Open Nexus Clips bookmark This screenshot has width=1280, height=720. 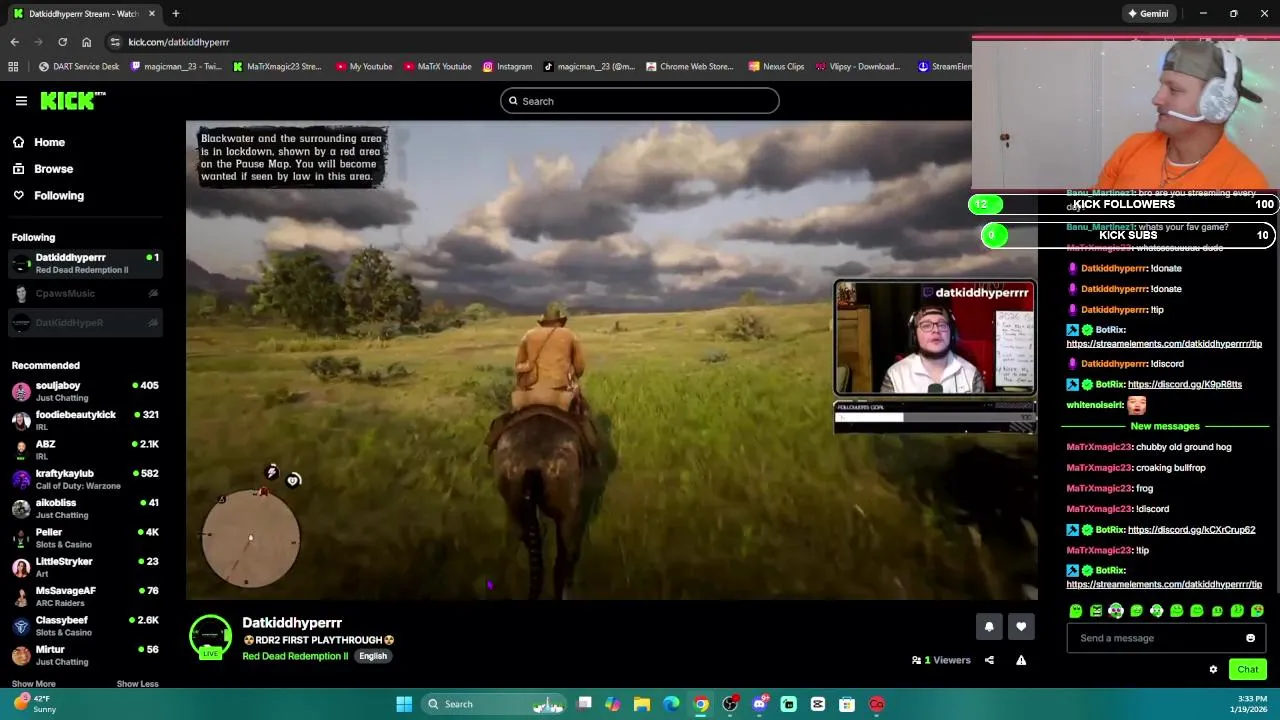click(x=776, y=67)
